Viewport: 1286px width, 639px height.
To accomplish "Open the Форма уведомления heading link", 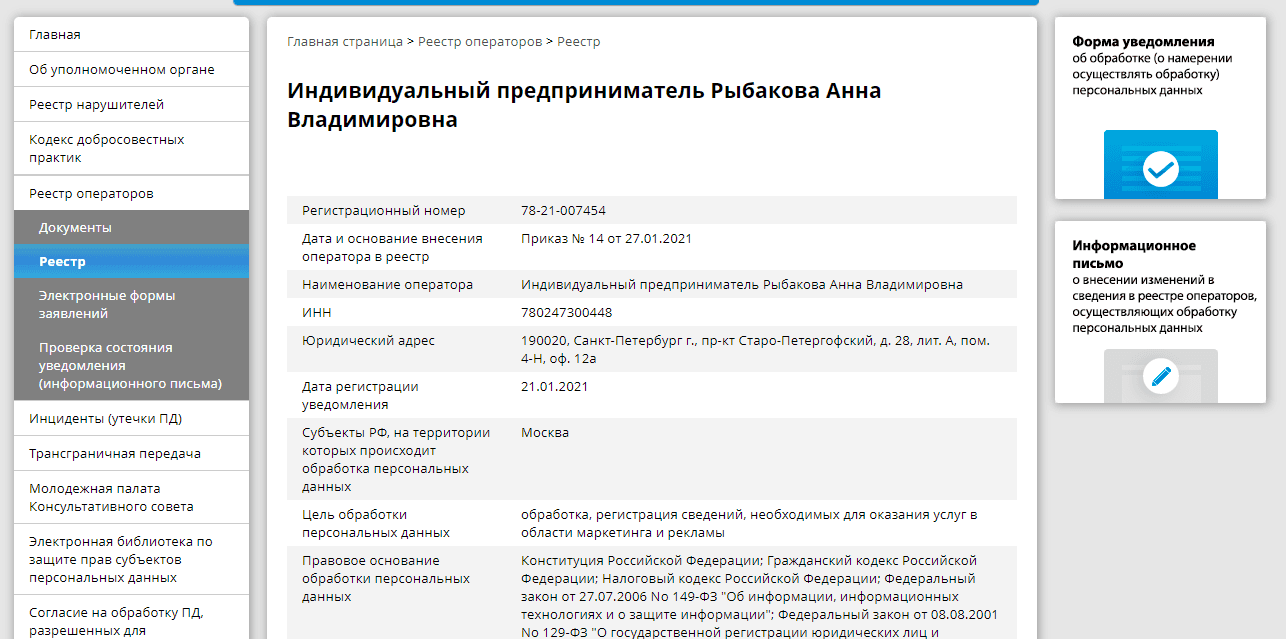I will pyautogui.click(x=1143, y=42).
